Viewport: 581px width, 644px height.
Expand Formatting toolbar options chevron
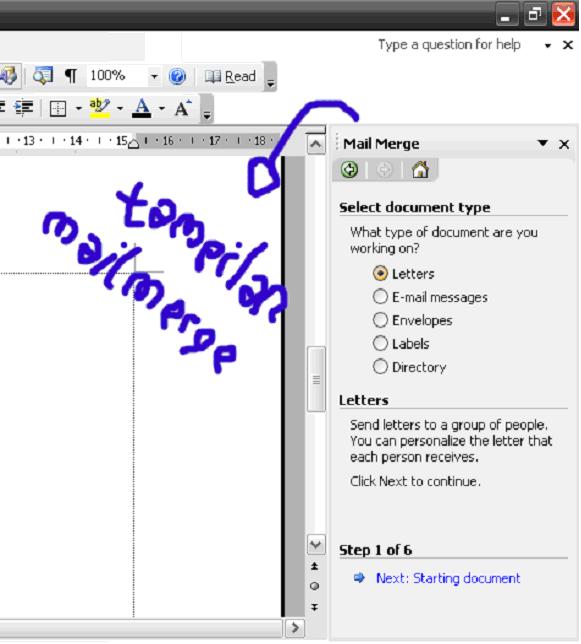coord(207,110)
